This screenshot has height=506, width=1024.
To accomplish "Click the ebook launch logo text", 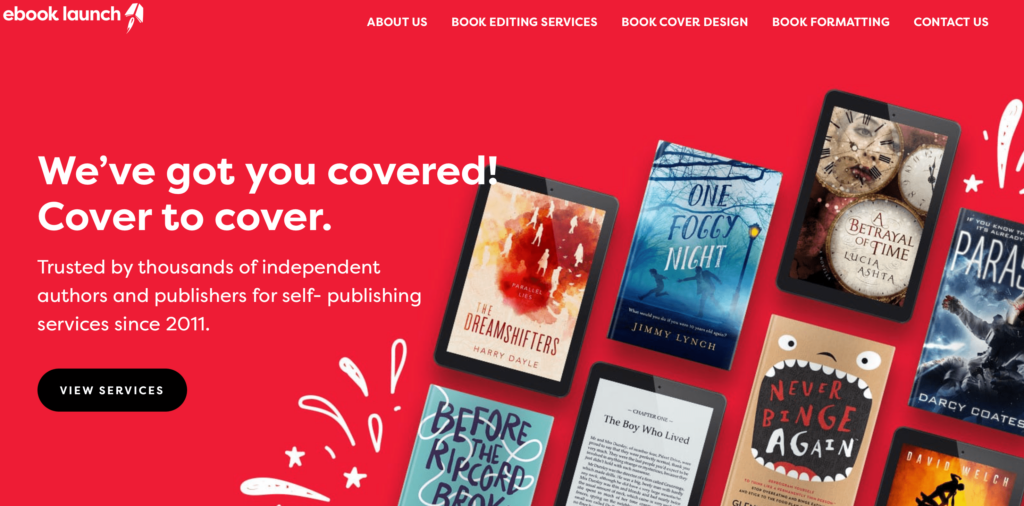I will click(62, 15).
